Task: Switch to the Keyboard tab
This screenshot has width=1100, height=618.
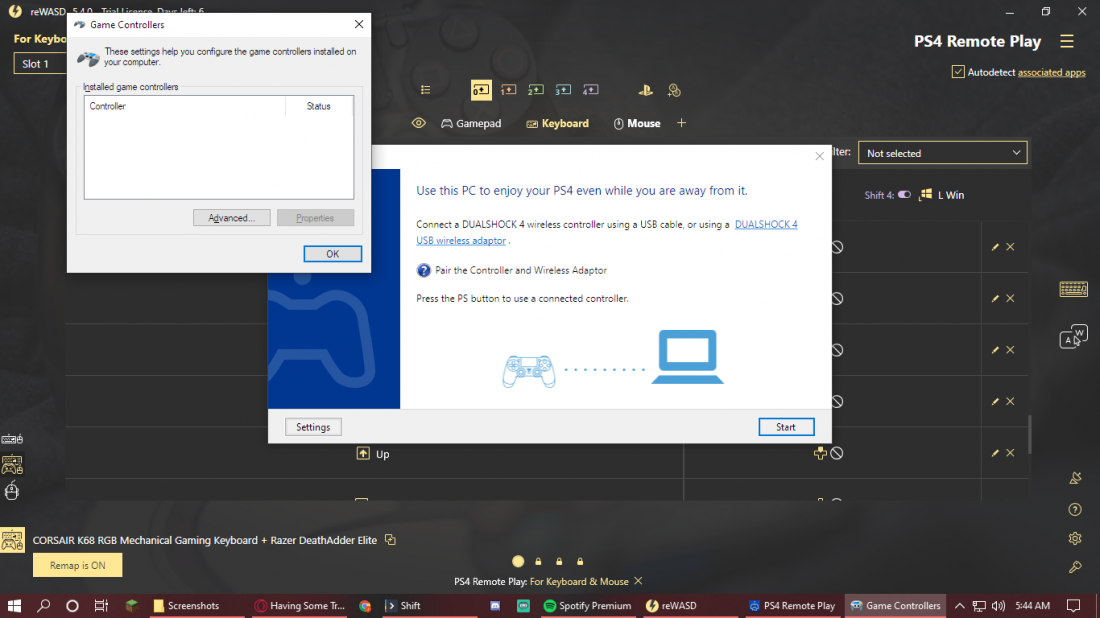Action: pyautogui.click(x=558, y=123)
